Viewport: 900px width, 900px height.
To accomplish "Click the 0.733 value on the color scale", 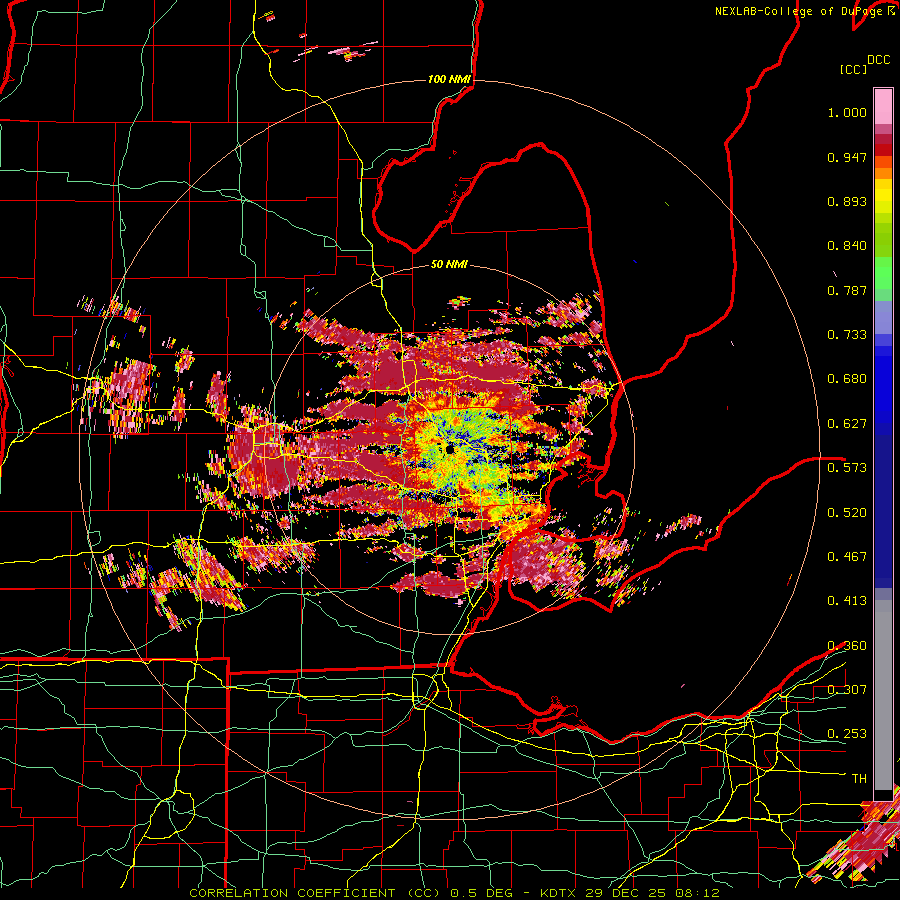I will point(847,335).
